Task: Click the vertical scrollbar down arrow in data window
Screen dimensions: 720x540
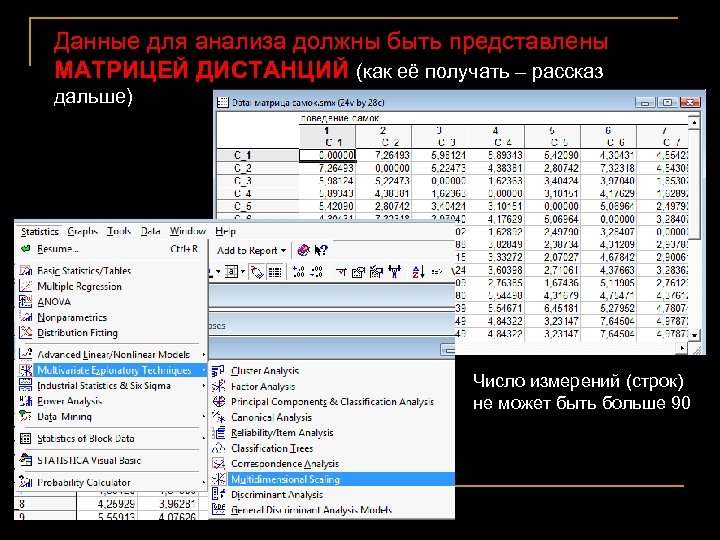Action: tap(694, 335)
